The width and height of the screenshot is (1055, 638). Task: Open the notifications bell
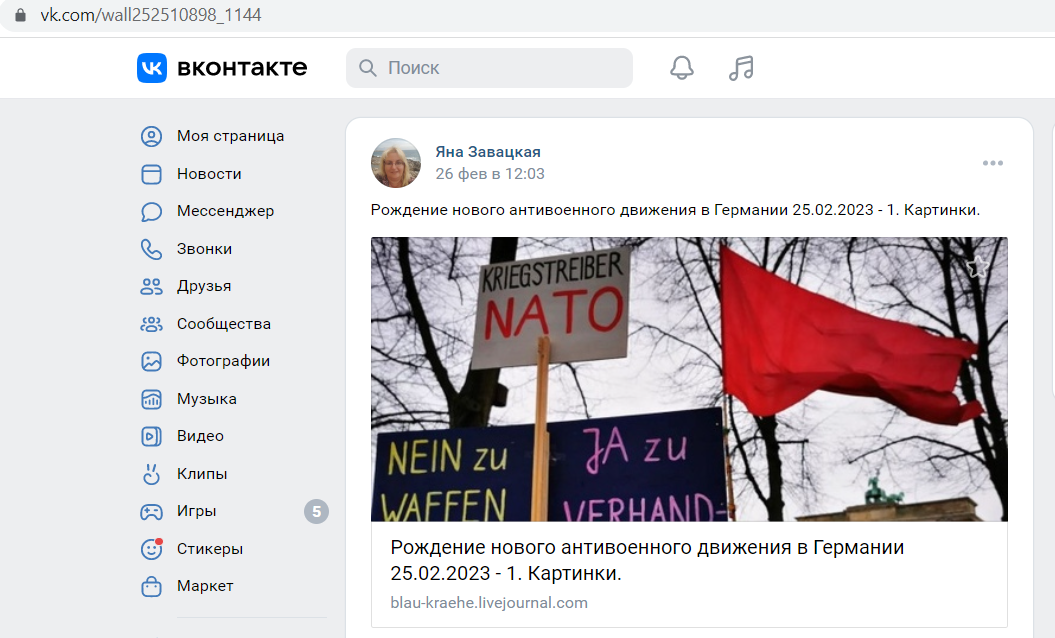(x=682, y=68)
